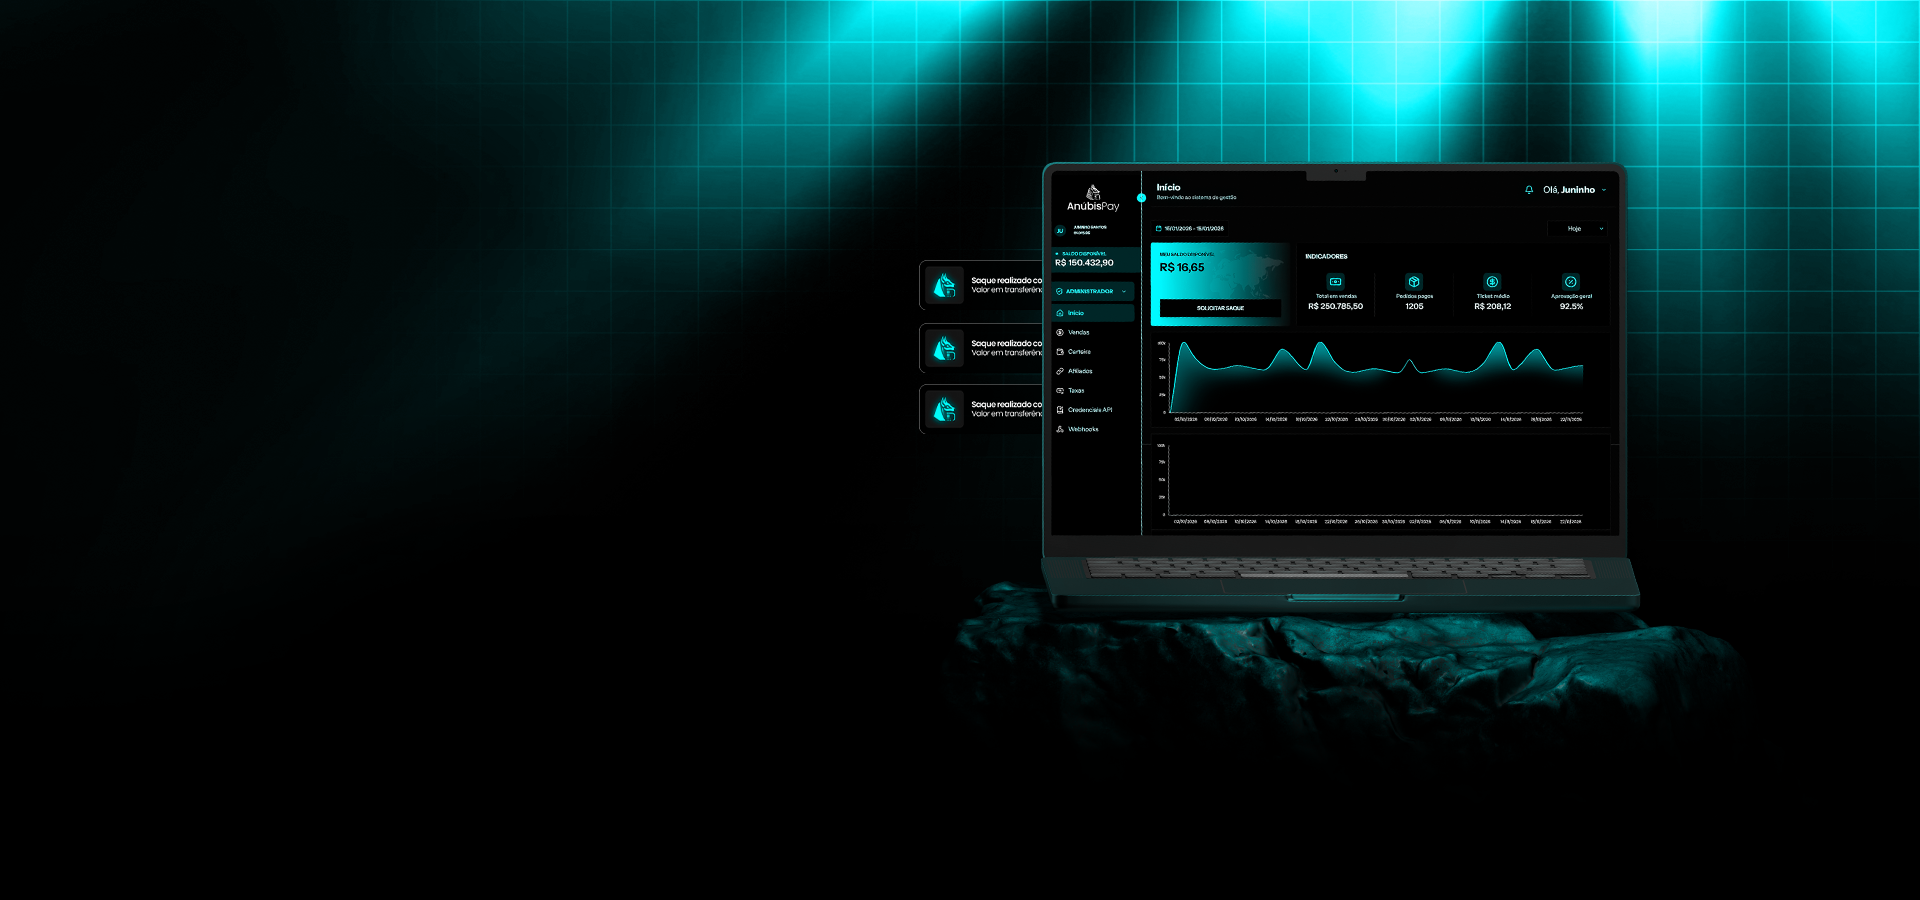Click the notification bell icon
The height and width of the screenshot is (900, 1920).
[1528, 190]
